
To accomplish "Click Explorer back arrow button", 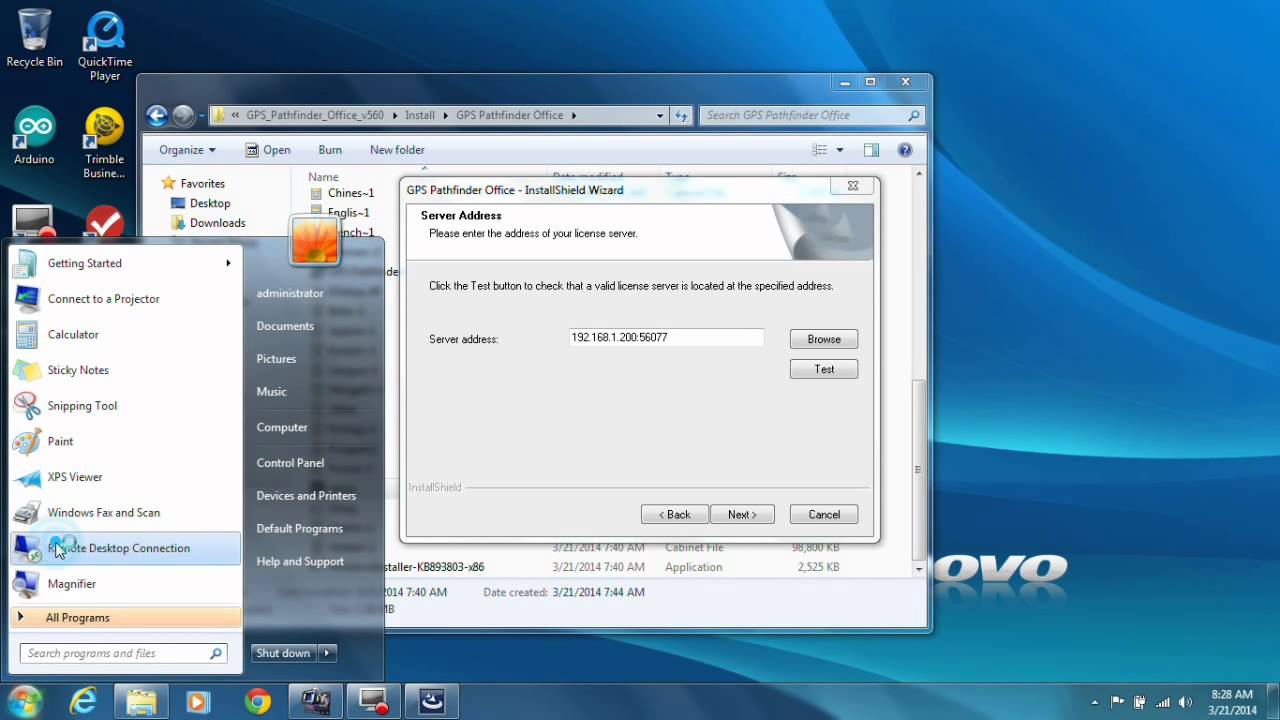I will pos(157,115).
